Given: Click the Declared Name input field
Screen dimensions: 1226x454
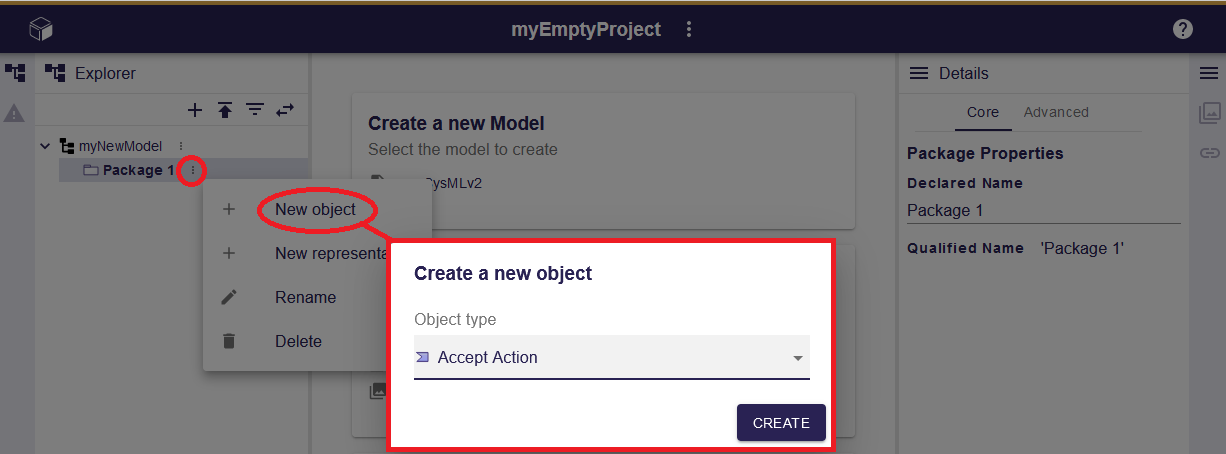Looking at the screenshot, I should coord(1043,211).
